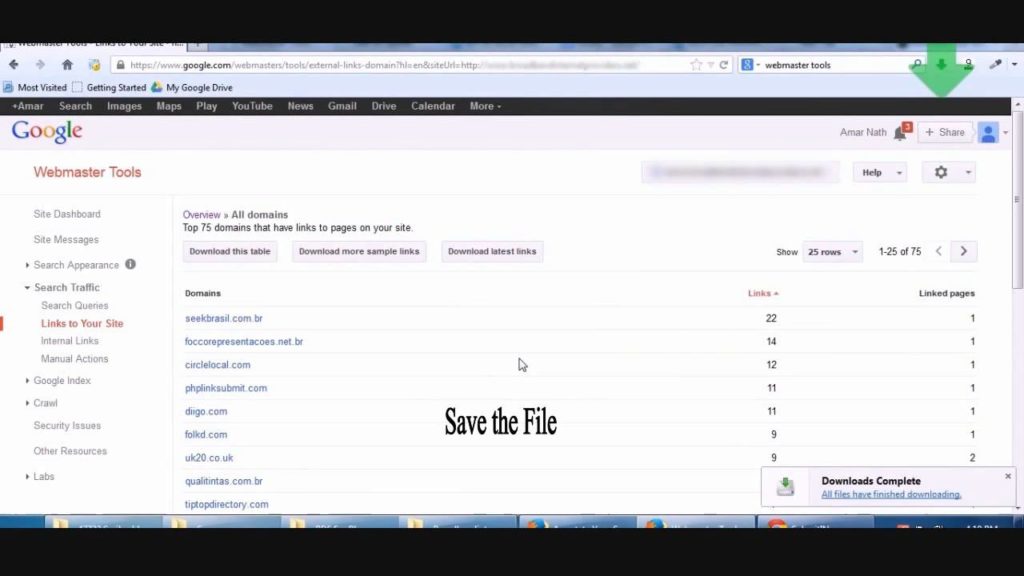Open the settings gear in Webmaster Tools

pos(940,172)
